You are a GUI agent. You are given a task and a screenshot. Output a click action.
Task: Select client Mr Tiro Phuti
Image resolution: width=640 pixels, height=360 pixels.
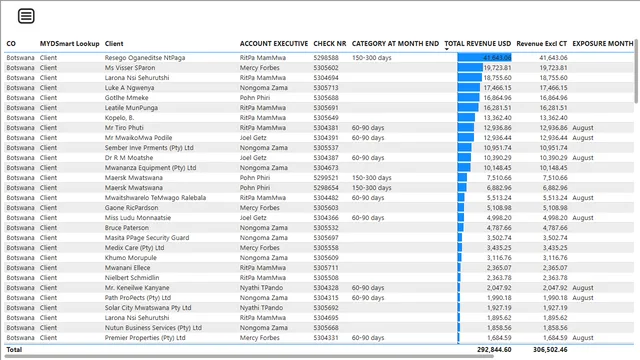(124, 128)
